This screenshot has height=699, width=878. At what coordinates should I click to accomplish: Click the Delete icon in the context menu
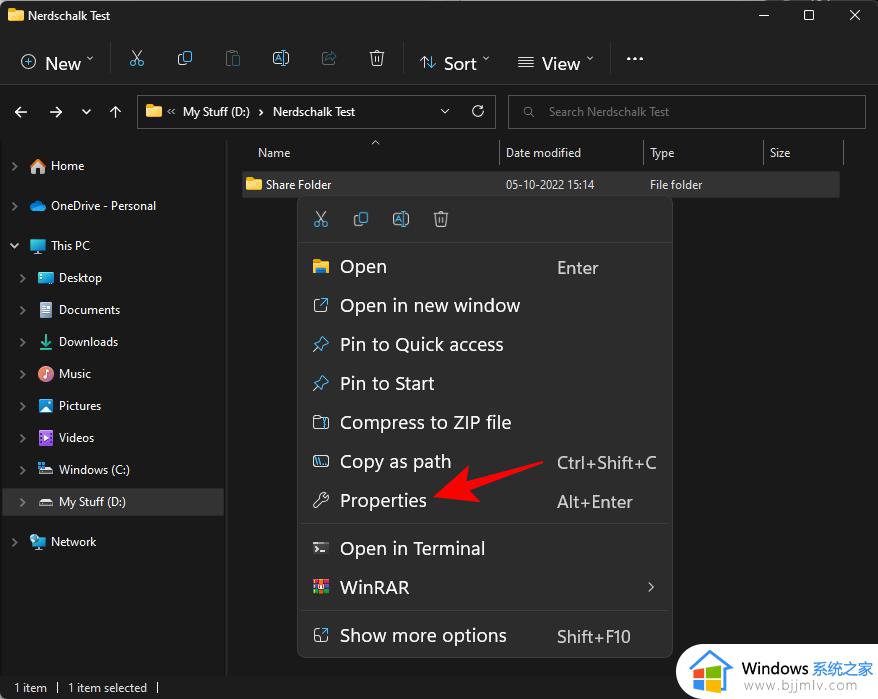point(441,219)
